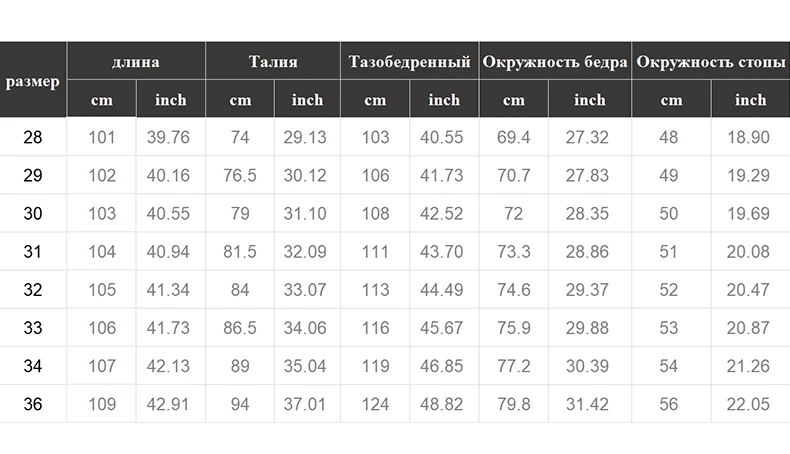Click the 22.05 inch foot cell
The width and height of the screenshot is (790, 454).
click(x=750, y=404)
